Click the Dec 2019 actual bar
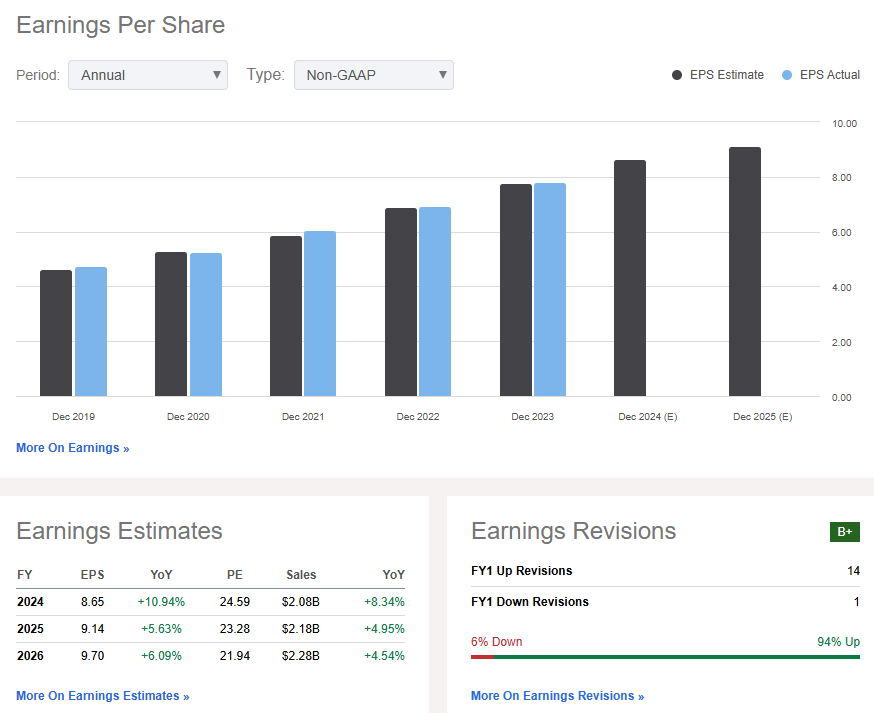The image size is (874, 713). tap(93, 330)
